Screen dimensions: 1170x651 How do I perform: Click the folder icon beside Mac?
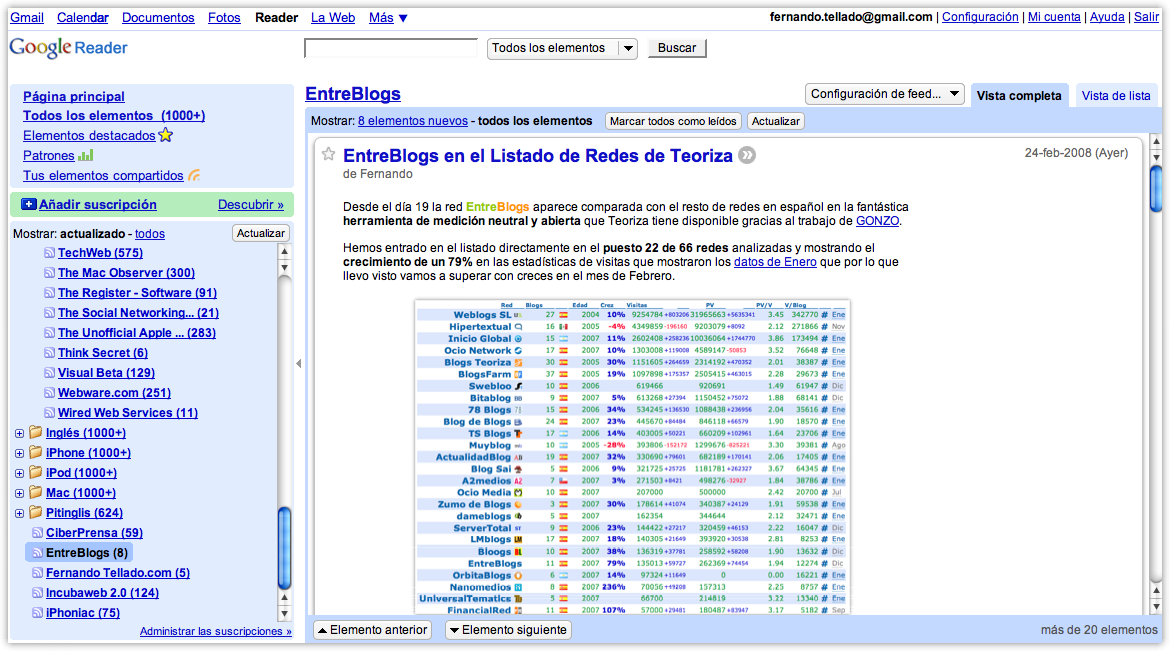click(x=35, y=493)
